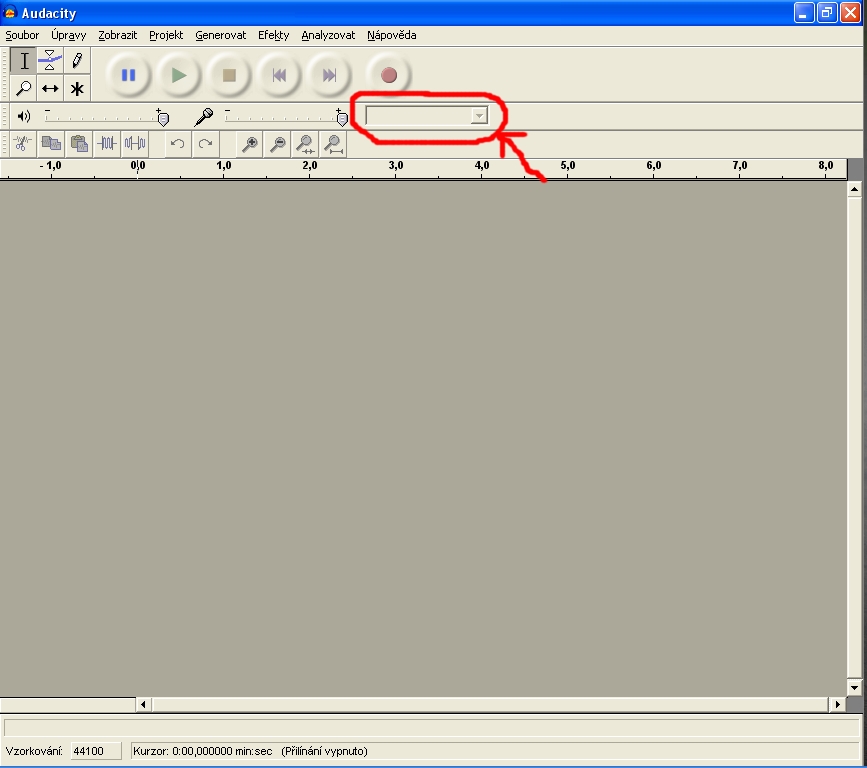Open the Projekt menu
867x768 pixels.
click(166, 35)
